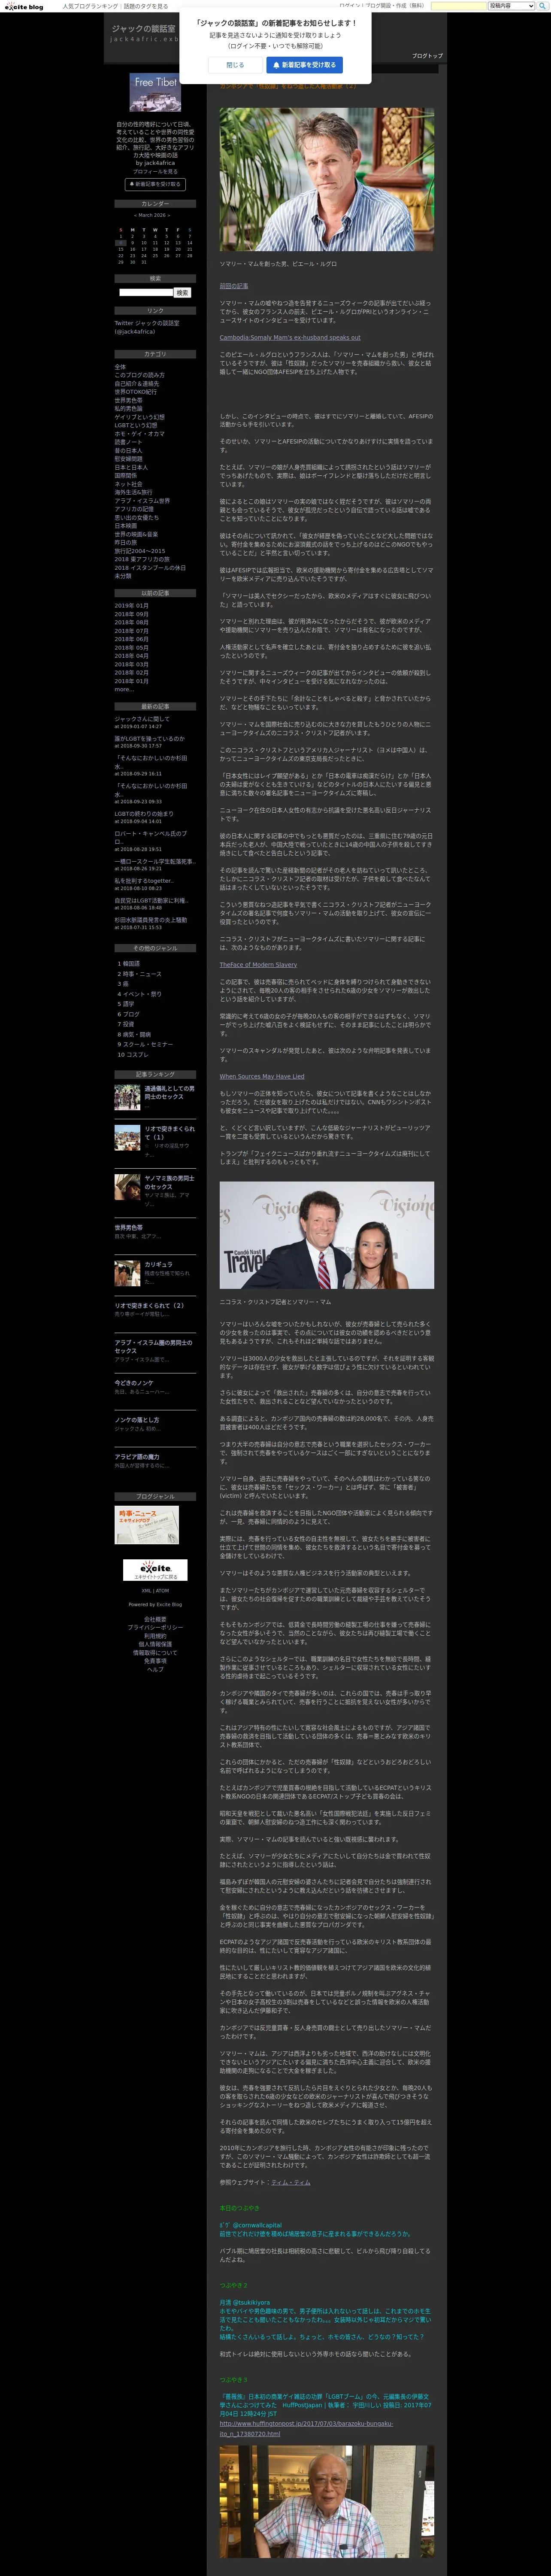Image resolution: width=551 pixels, height=2576 pixels.
Task: Open category 2018 東アフリカの旅
Action: click(x=142, y=559)
